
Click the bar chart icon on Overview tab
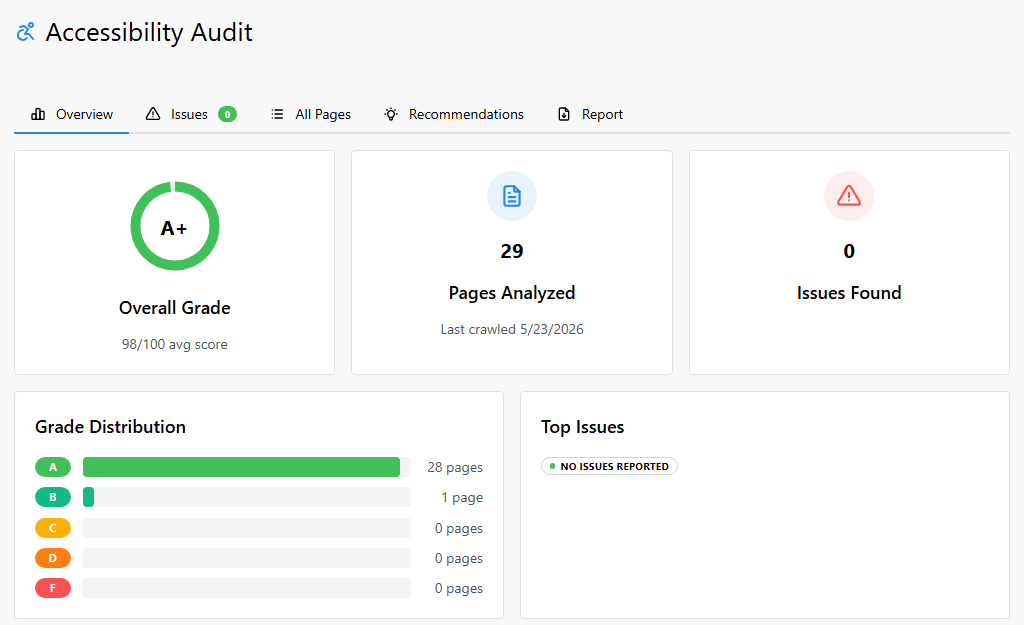pos(38,114)
